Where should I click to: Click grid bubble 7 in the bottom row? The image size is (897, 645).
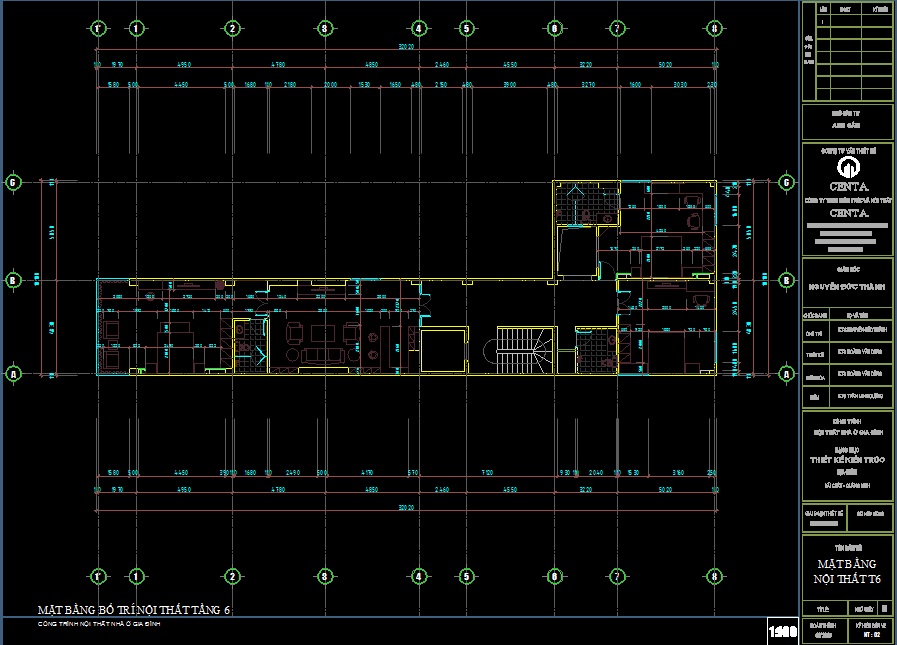tap(617, 576)
